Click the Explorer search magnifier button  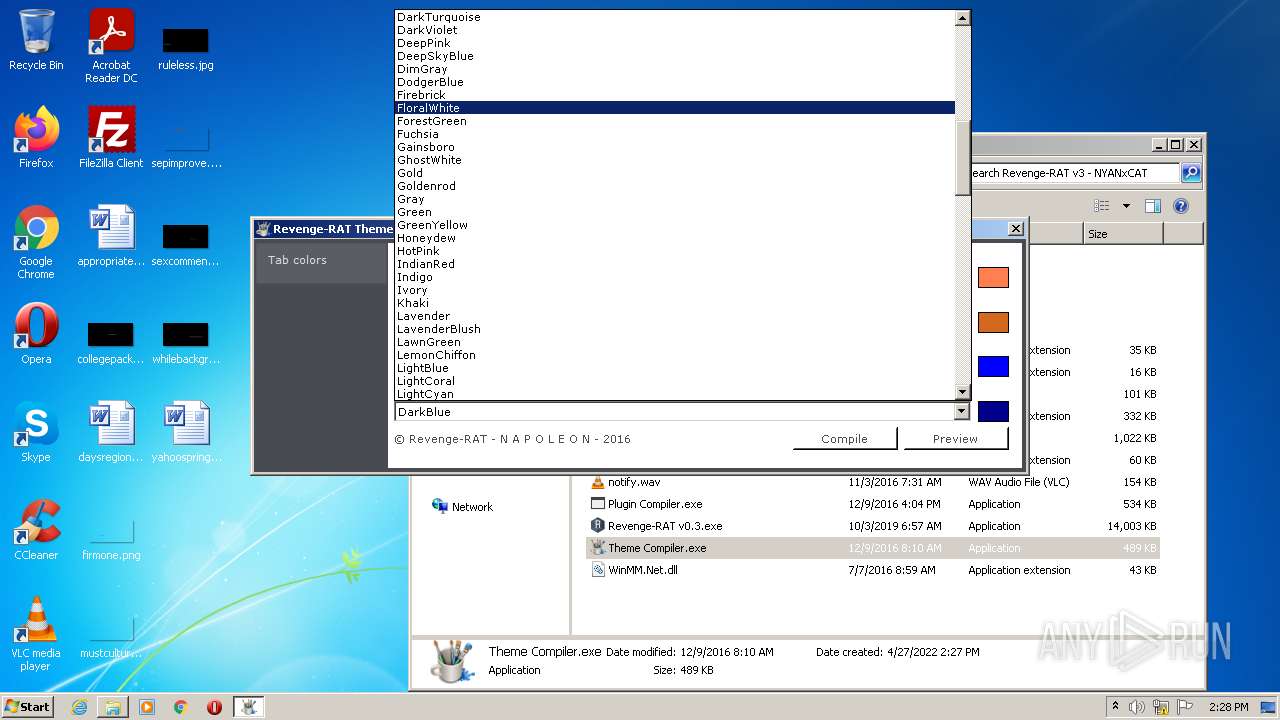(x=1191, y=173)
